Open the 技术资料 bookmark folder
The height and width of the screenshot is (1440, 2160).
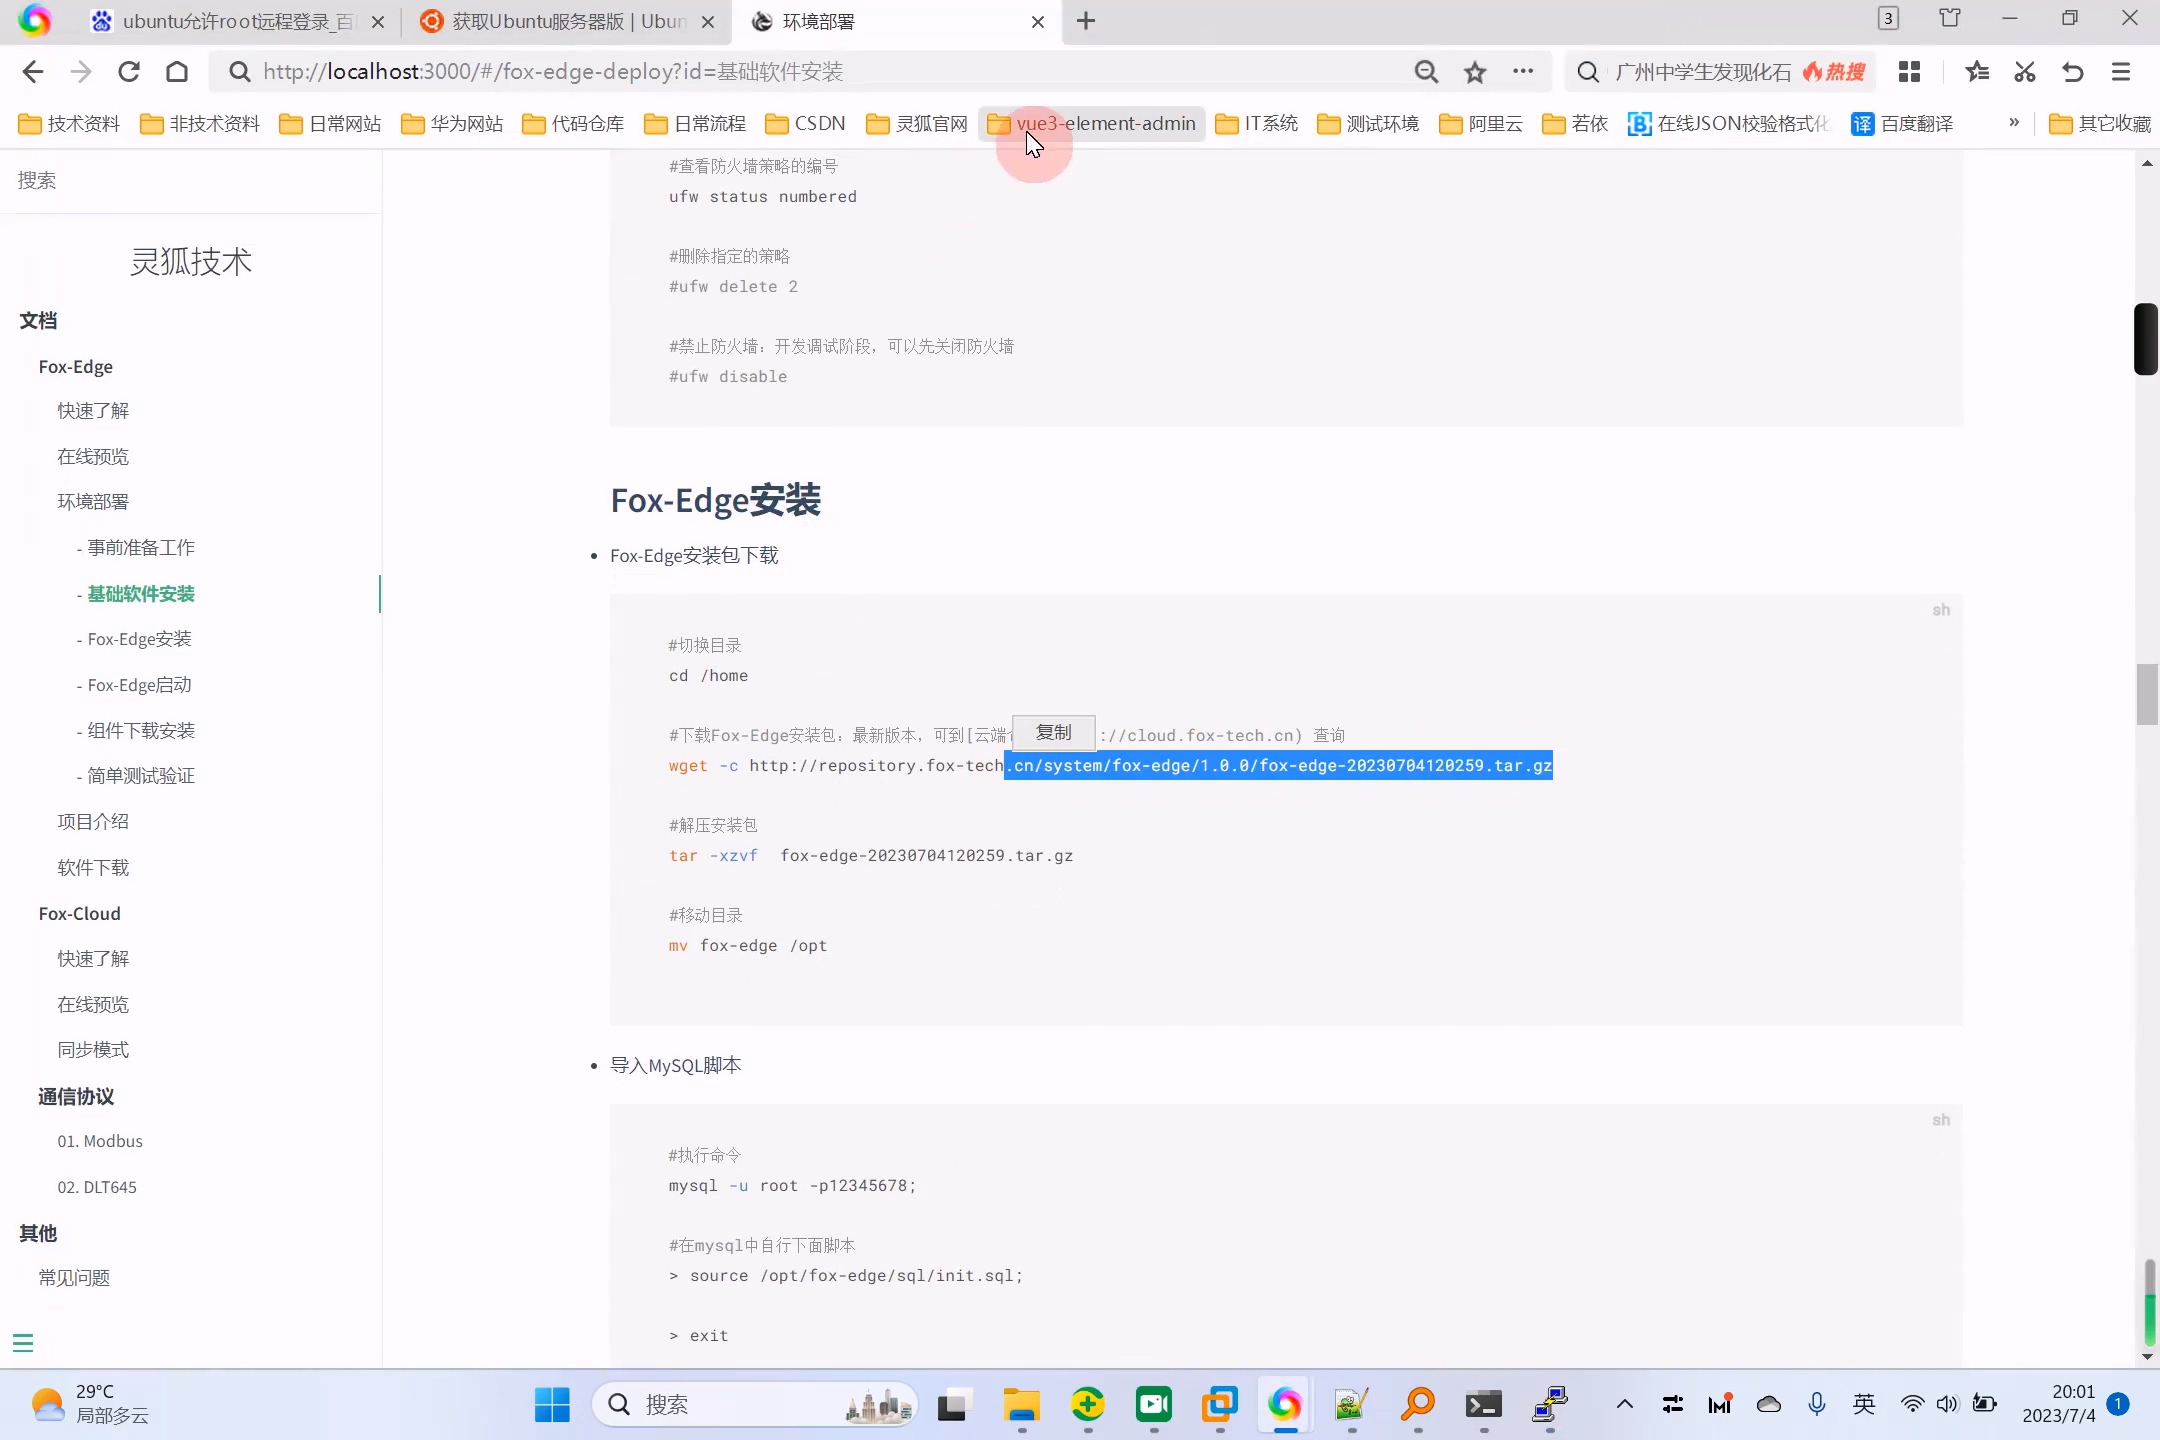click(x=70, y=123)
